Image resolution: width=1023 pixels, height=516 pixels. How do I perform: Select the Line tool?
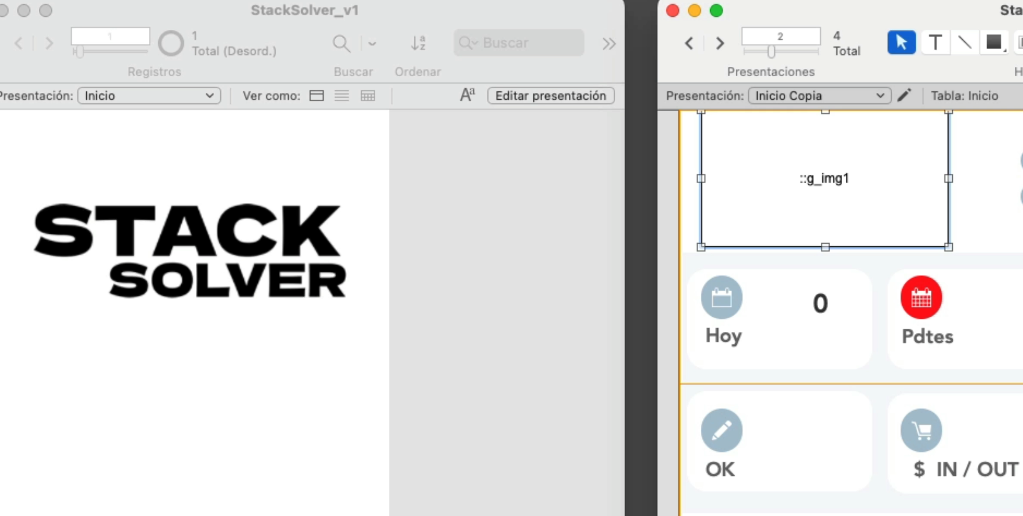(964, 42)
